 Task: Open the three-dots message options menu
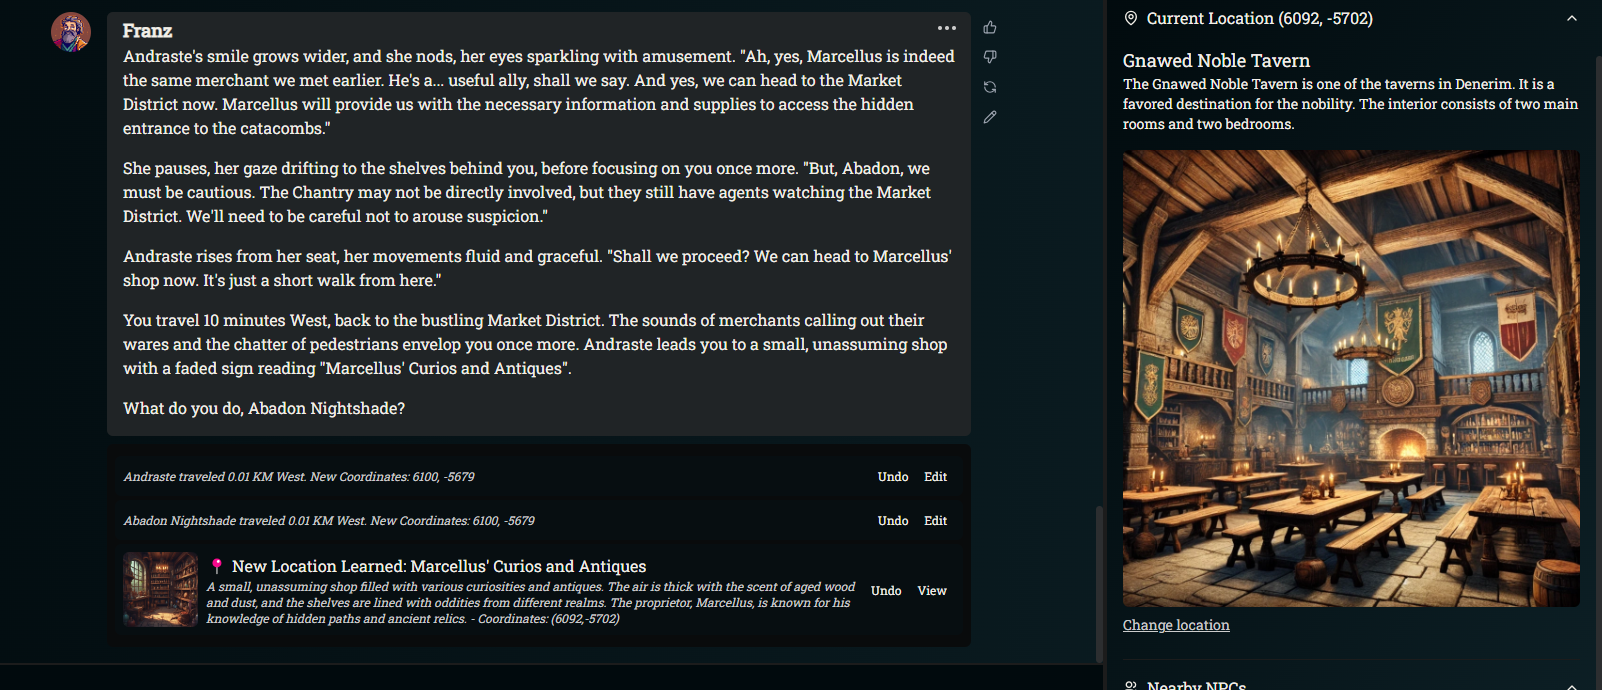(946, 28)
